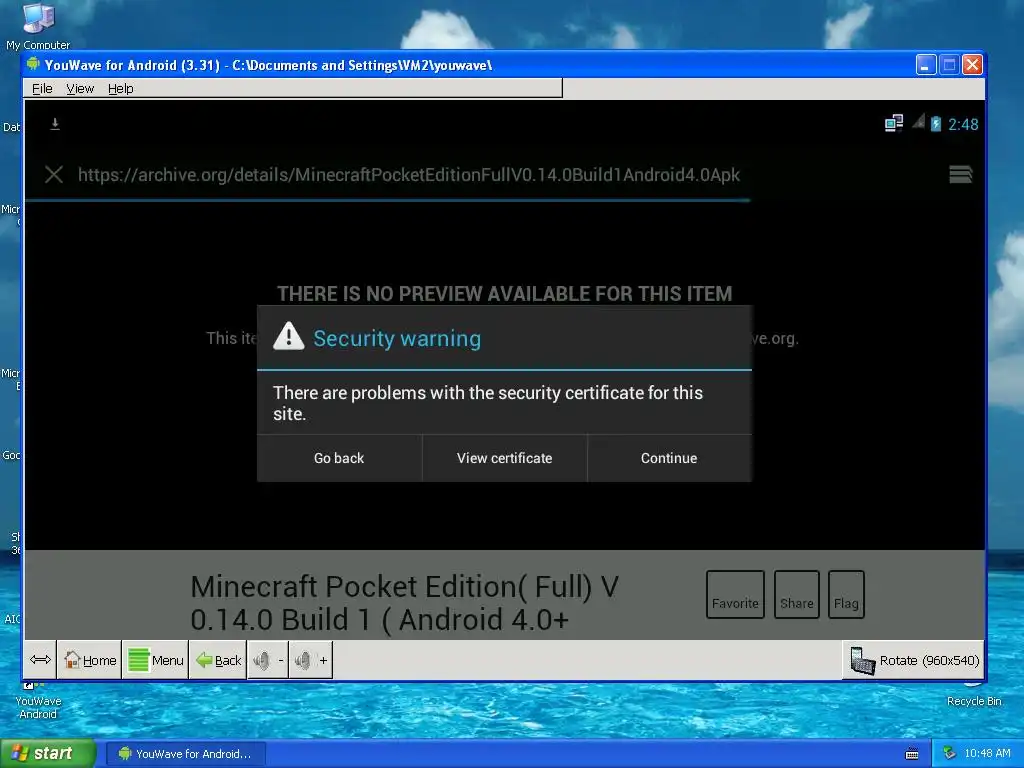Click the YouWave title bar app icon
The width and height of the screenshot is (1024, 768).
tap(33, 65)
